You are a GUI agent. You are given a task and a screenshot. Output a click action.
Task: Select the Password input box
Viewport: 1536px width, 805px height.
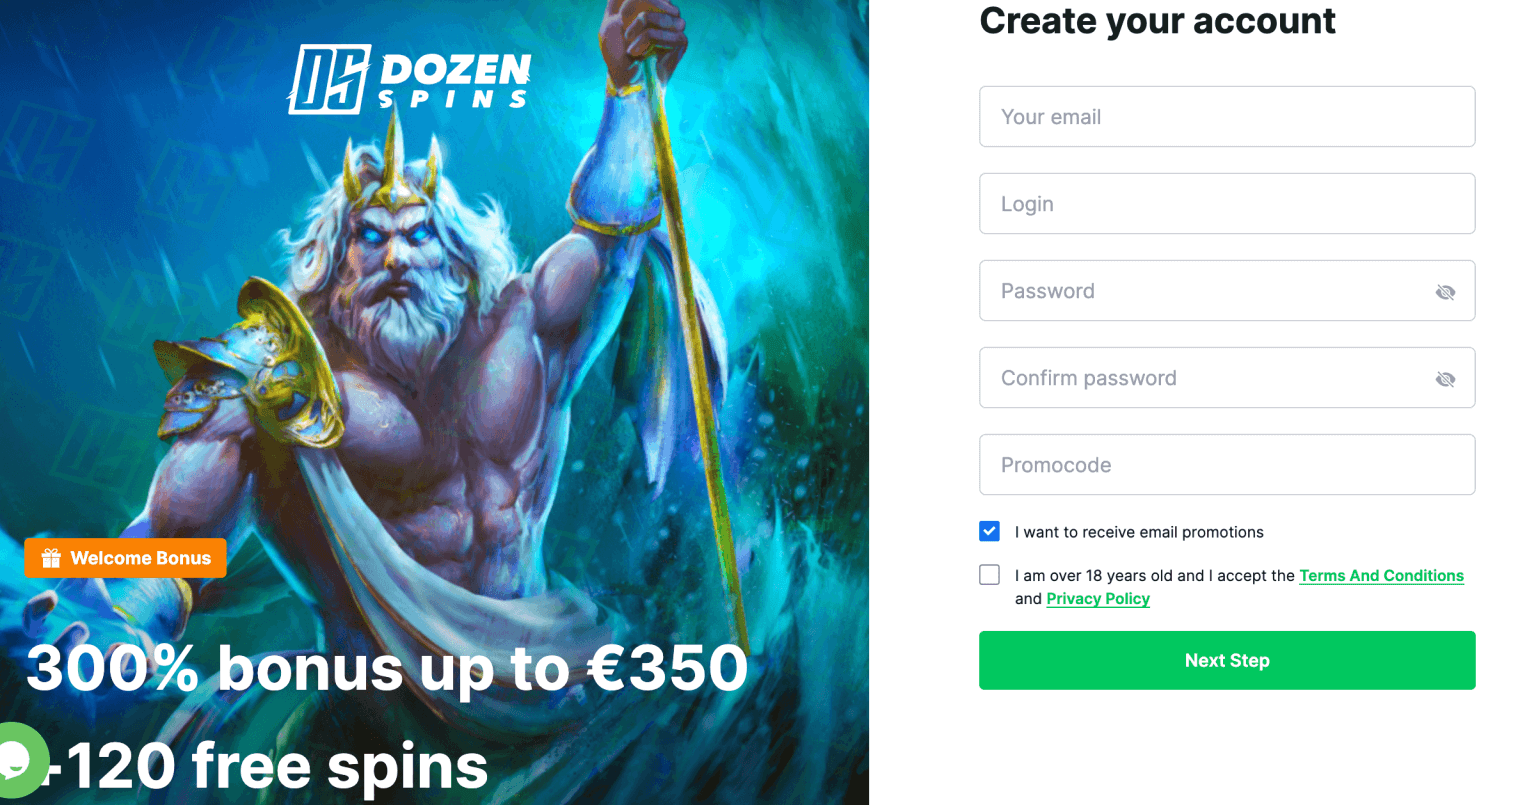1227,290
